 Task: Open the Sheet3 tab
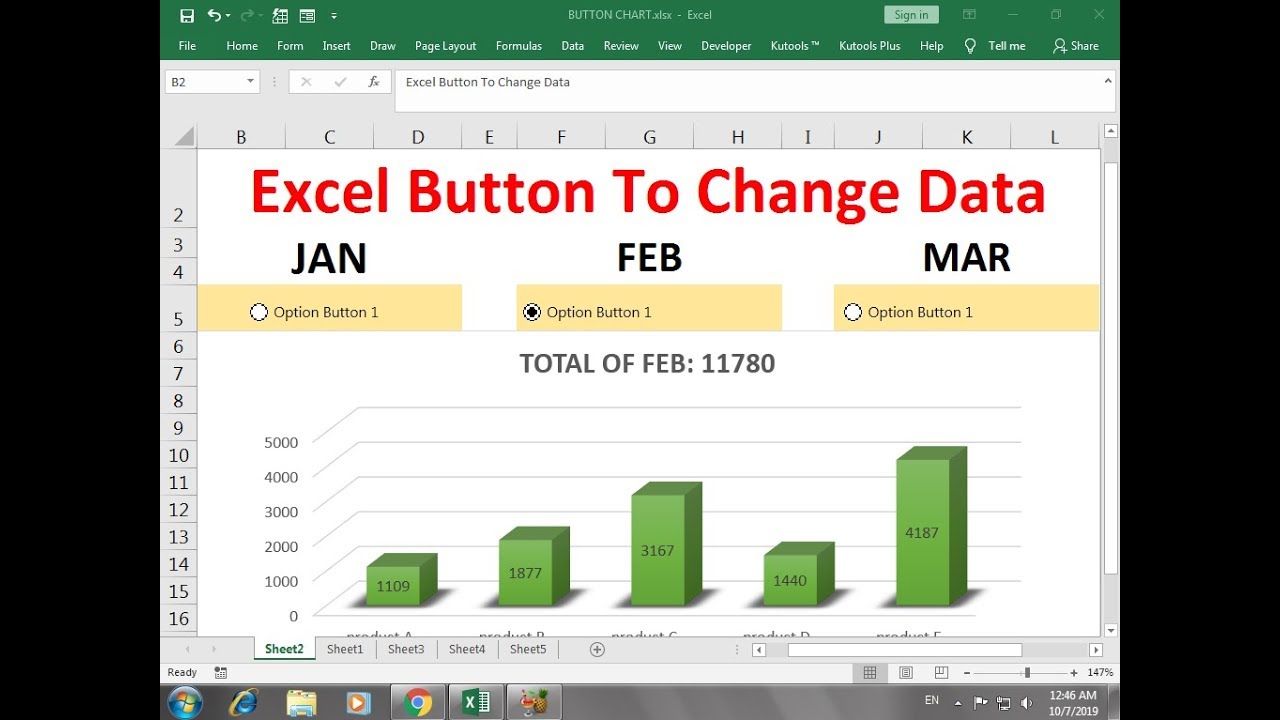coord(406,649)
